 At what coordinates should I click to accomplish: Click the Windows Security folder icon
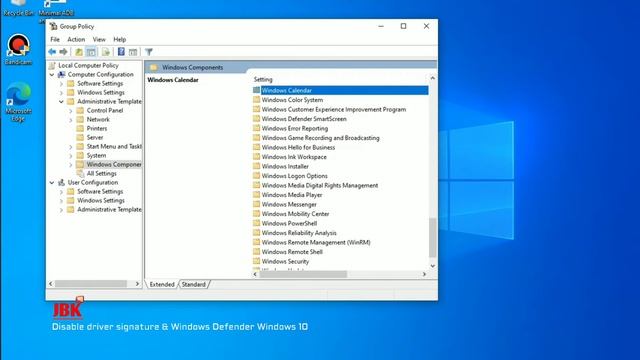(256, 261)
